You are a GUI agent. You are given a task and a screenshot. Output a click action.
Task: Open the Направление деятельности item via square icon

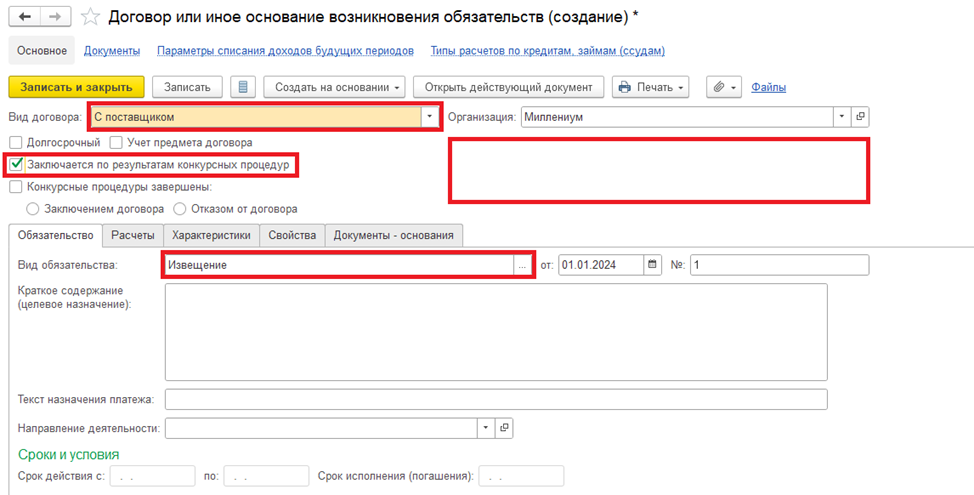pyautogui.click(x=504, y=428)
